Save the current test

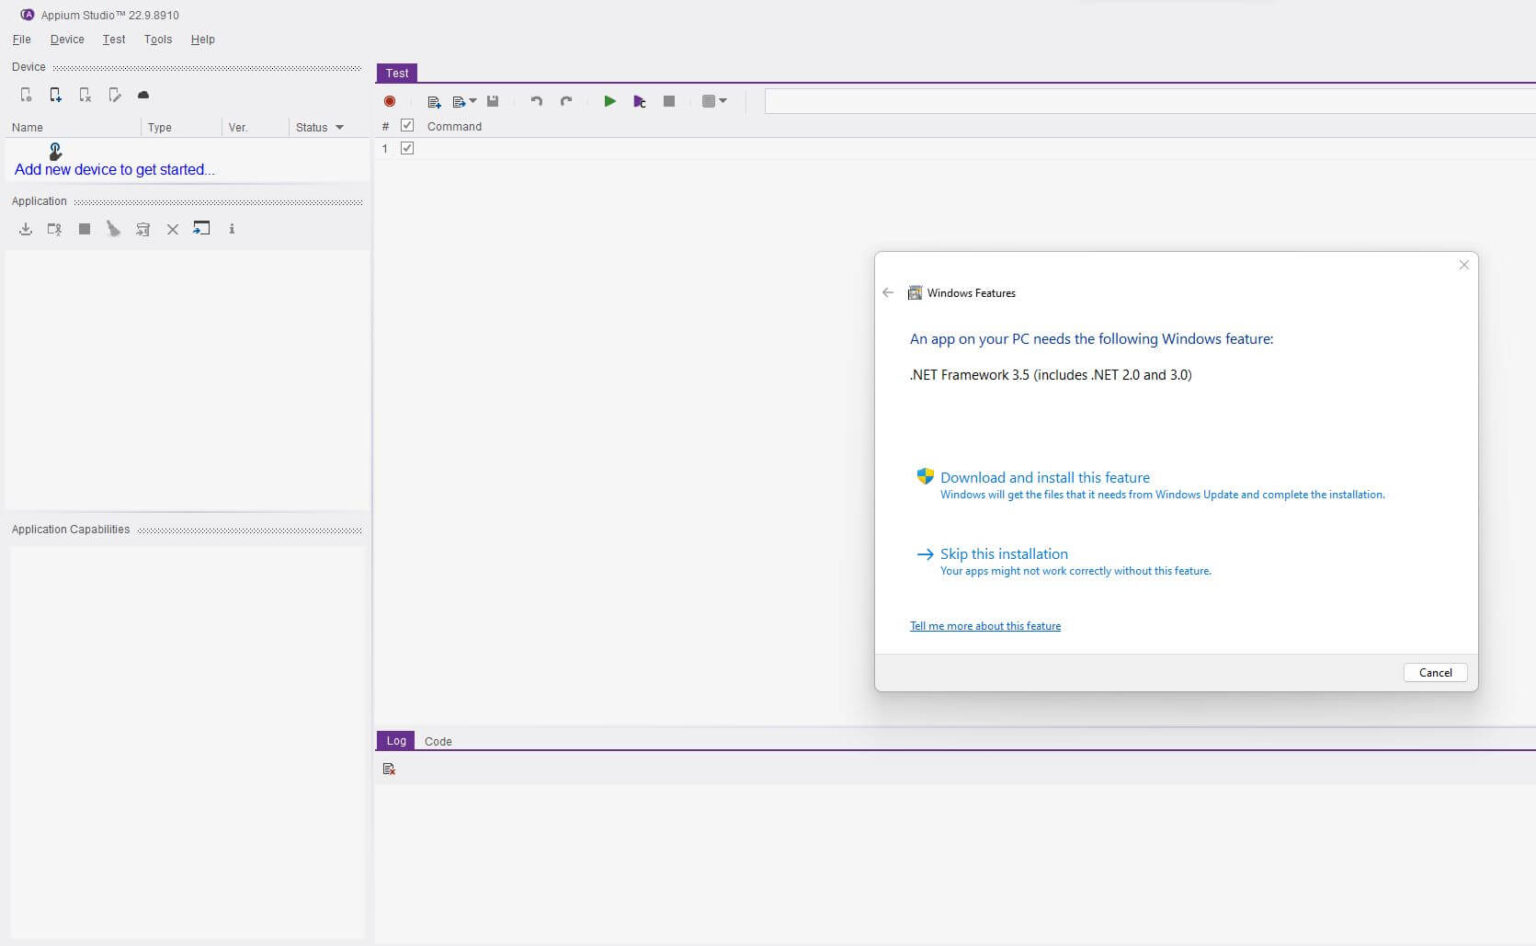click(x=492, y=101)
